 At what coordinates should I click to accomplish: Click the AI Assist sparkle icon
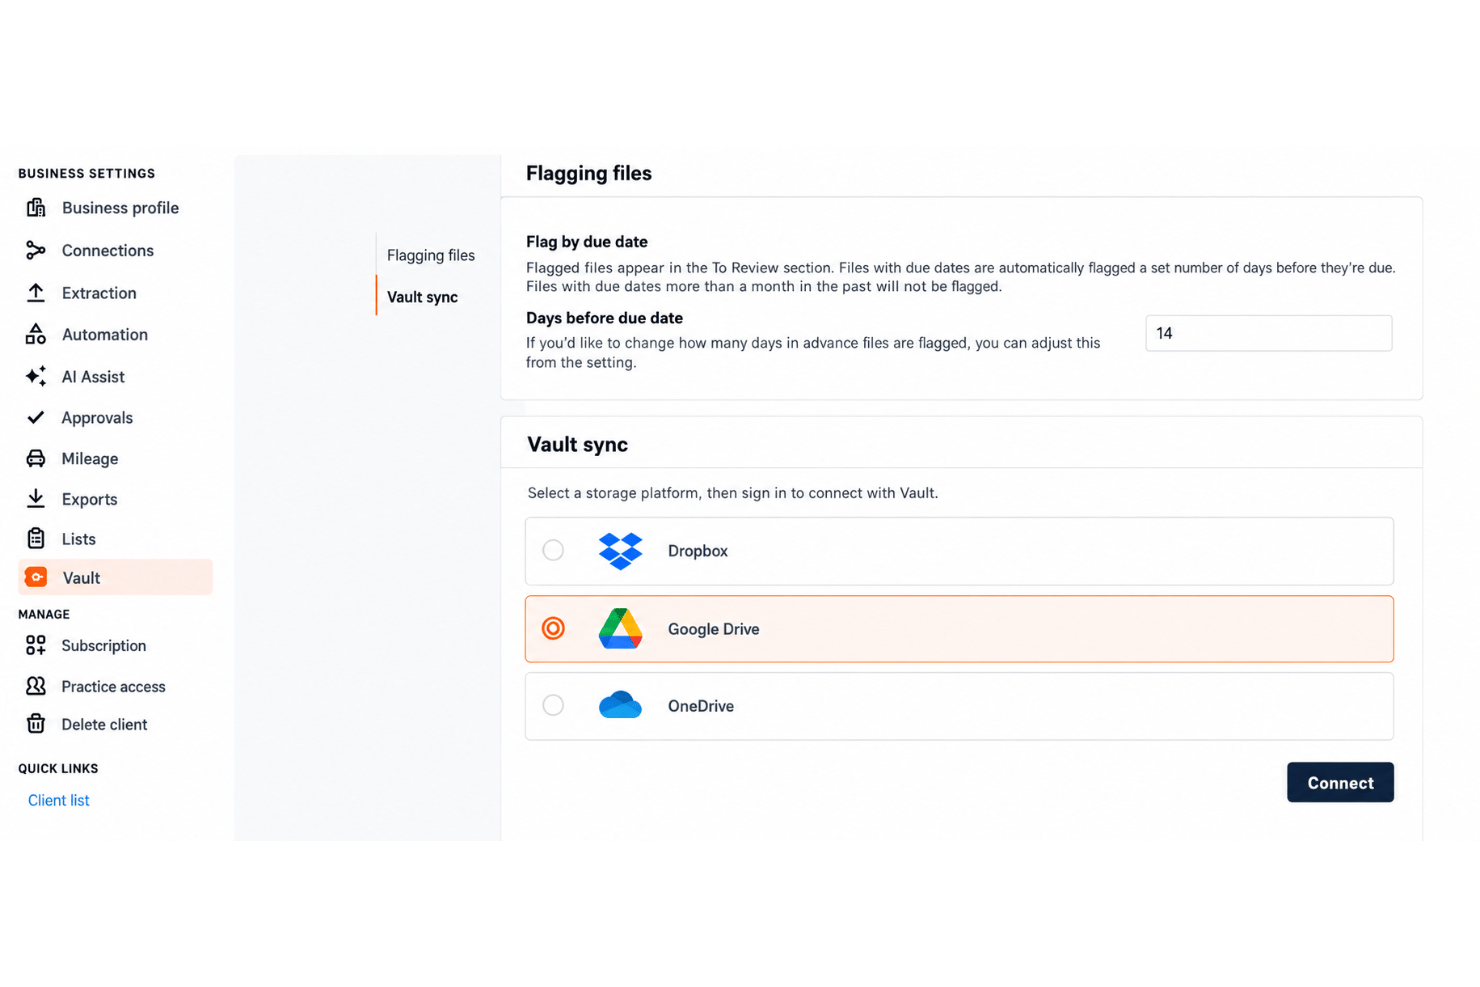pos(36,376)
